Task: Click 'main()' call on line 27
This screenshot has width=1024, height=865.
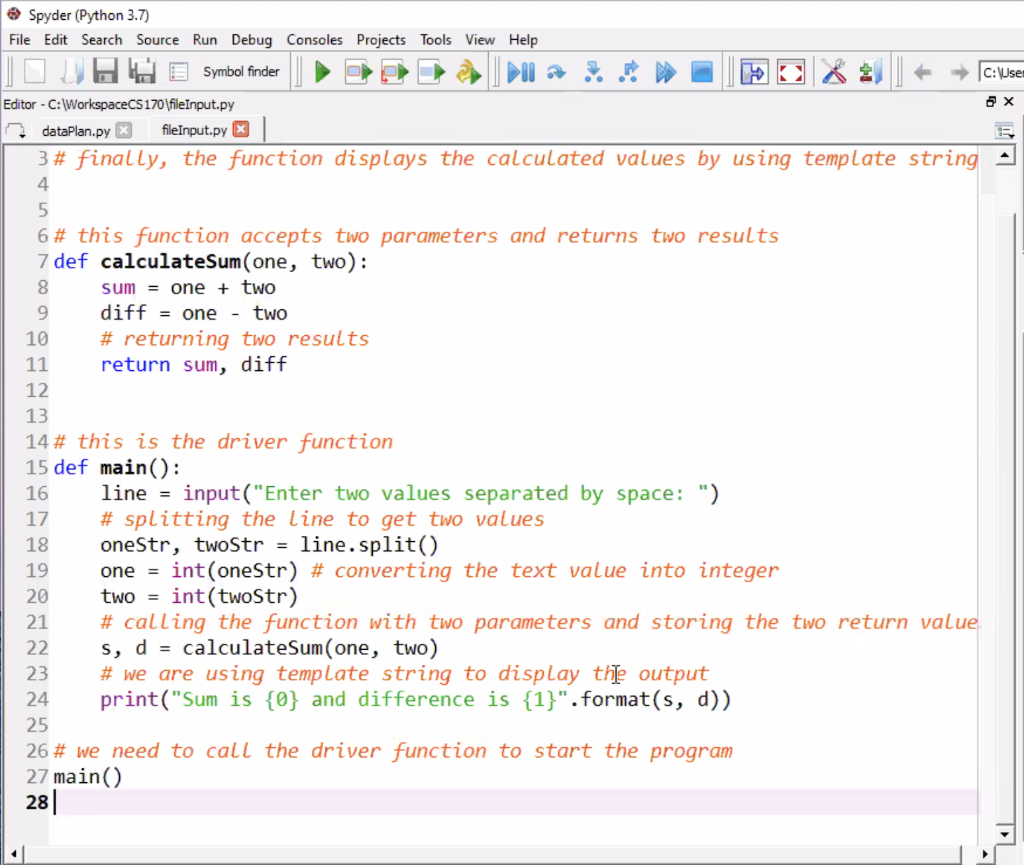Action: pyautogui.click(x=88, y=777)
